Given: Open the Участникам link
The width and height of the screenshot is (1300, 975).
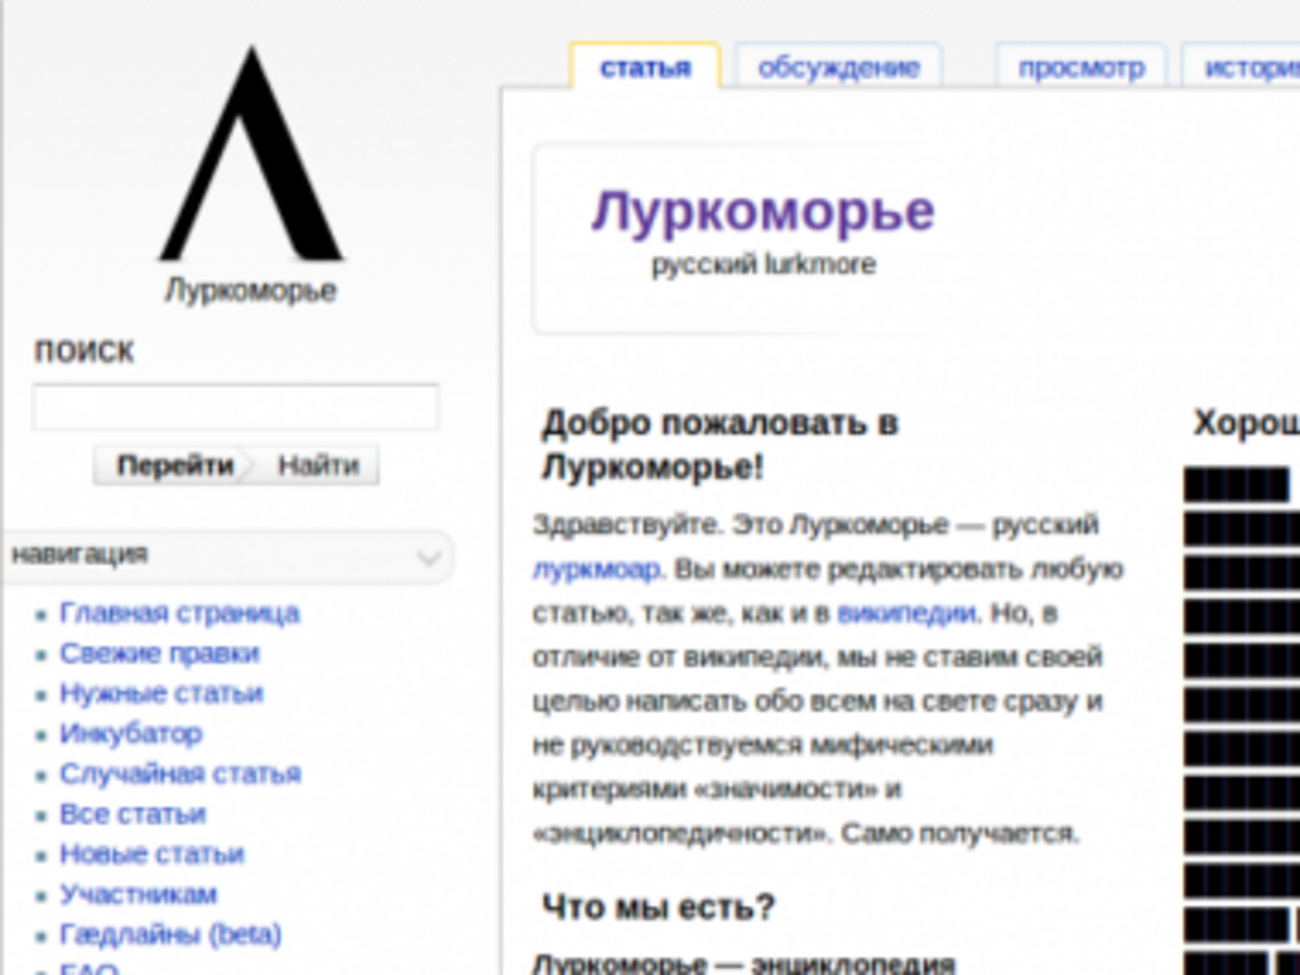Looking at the screenshot, I should pyautogui.click(x=138, y=894).
